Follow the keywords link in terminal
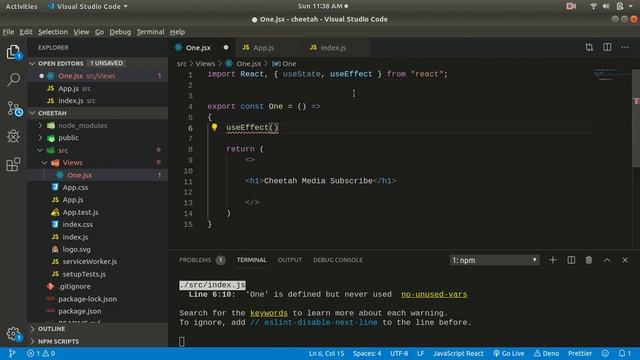Viewport: 640px width, 360px height. [269, 313]
